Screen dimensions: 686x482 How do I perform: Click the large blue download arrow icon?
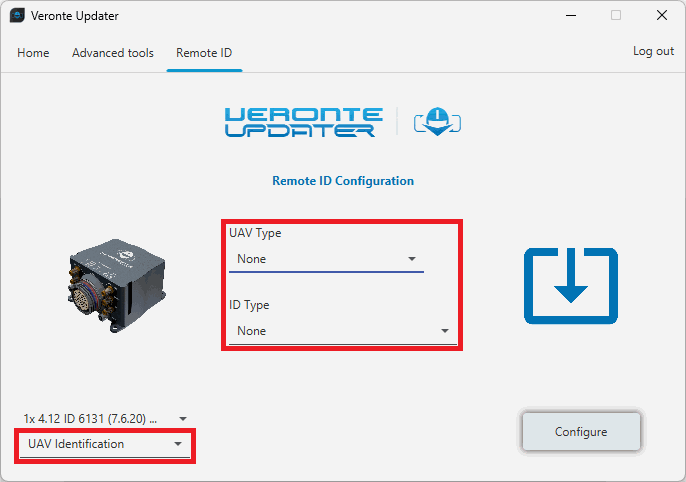(x=570, y=286)
